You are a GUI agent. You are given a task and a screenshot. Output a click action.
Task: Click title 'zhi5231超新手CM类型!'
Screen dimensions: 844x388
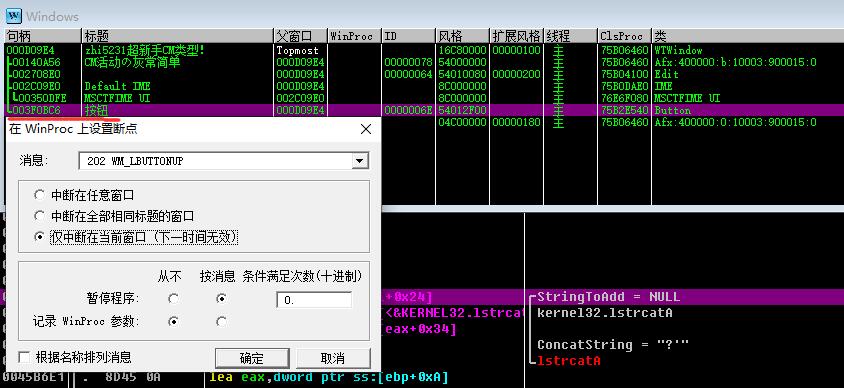[144, 50]
